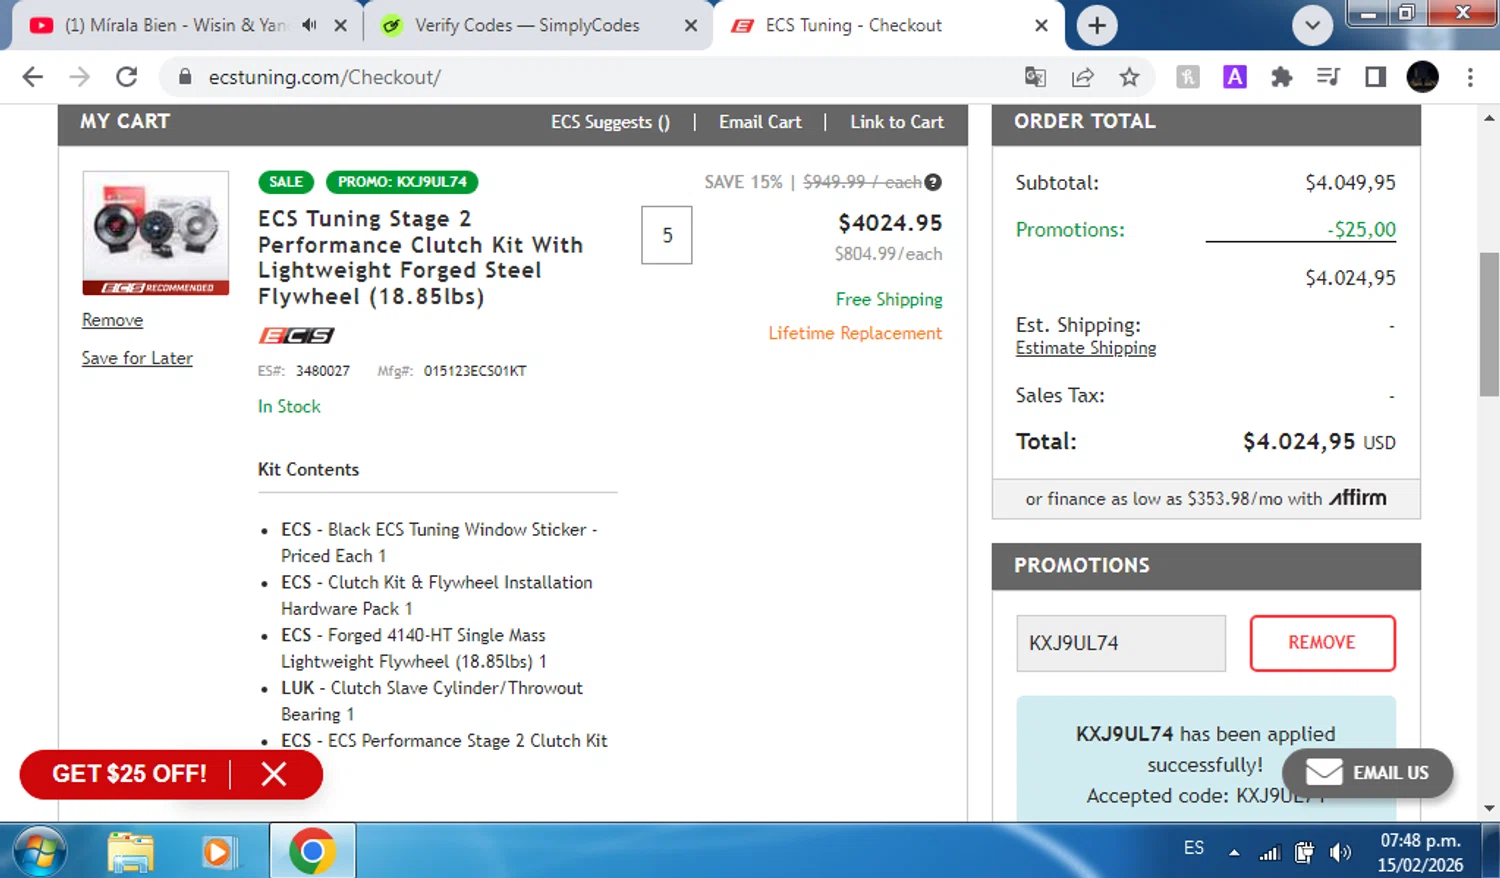The width and height of the screenshot is (1500, 878).
Task: Close the Mírala Bien YouTube tab
Action: tap(340, 26)
